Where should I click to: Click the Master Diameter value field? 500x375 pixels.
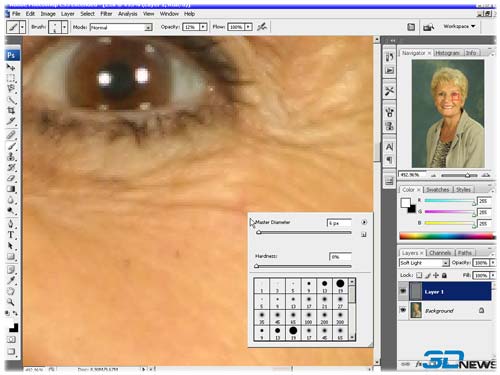(339, 223)
